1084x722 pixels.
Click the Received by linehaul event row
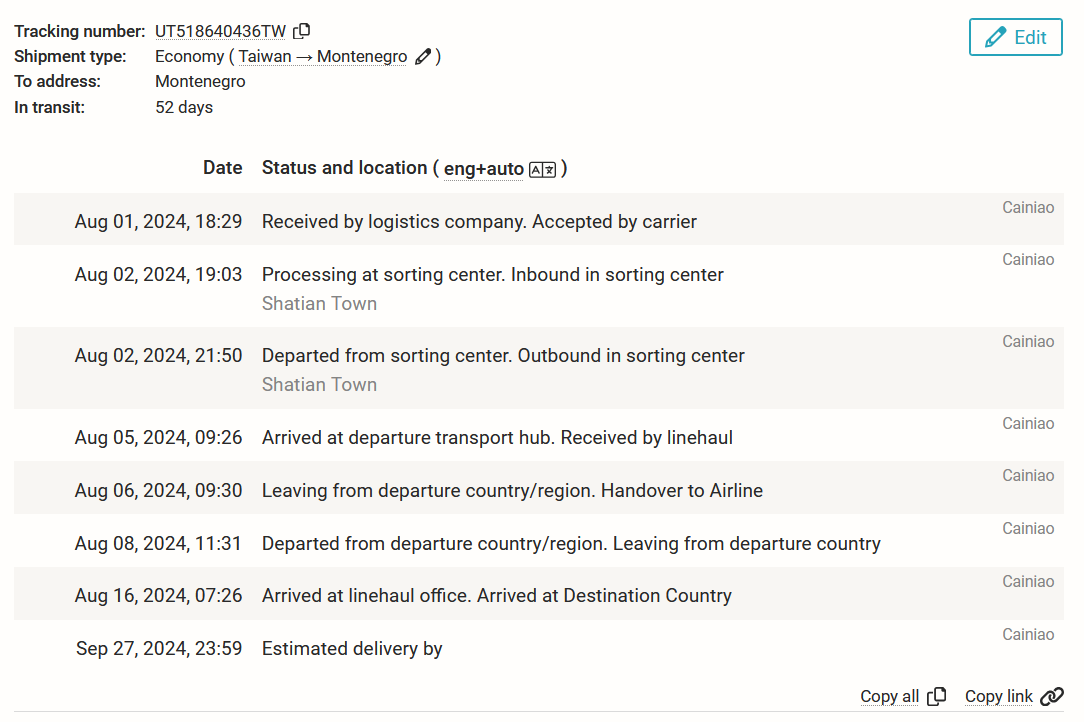pos(539,436)
